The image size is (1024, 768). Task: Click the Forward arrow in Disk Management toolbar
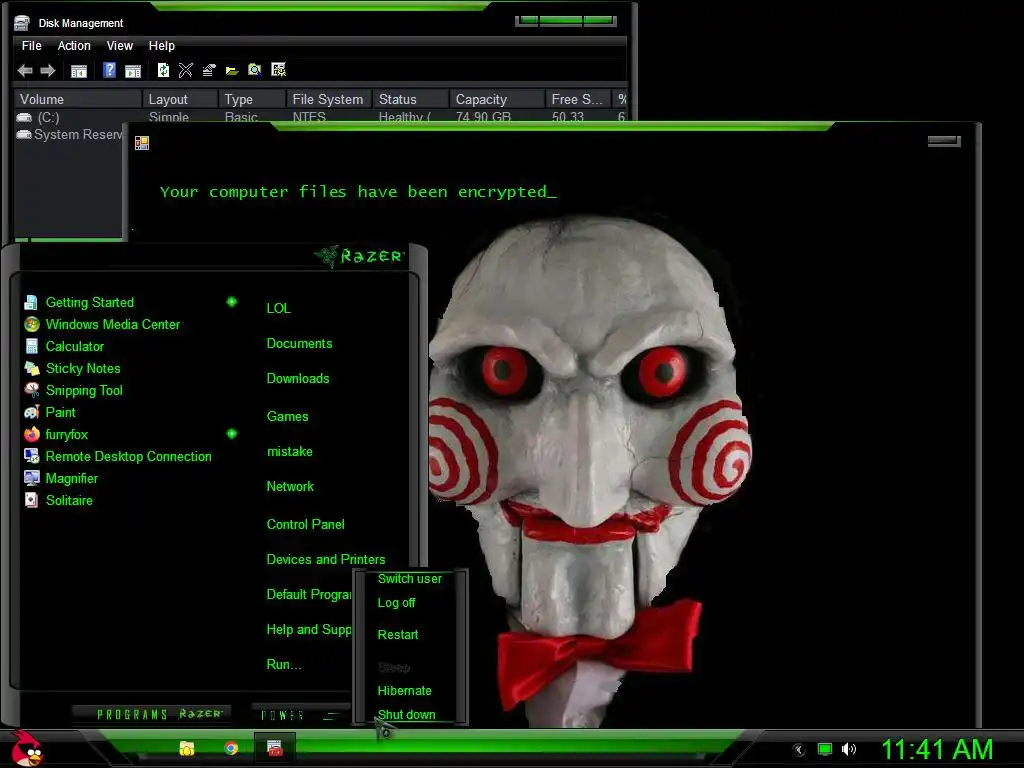pos(48,71)
